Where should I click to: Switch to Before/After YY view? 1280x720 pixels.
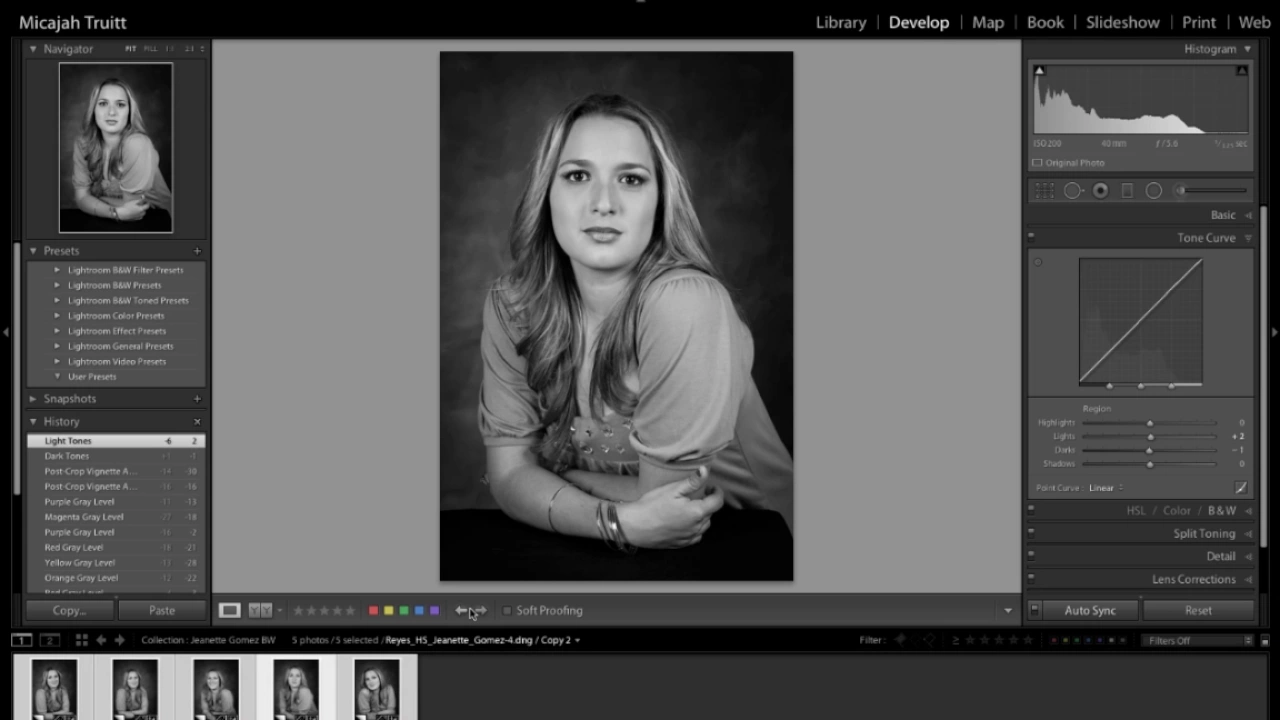coord(260,610)
